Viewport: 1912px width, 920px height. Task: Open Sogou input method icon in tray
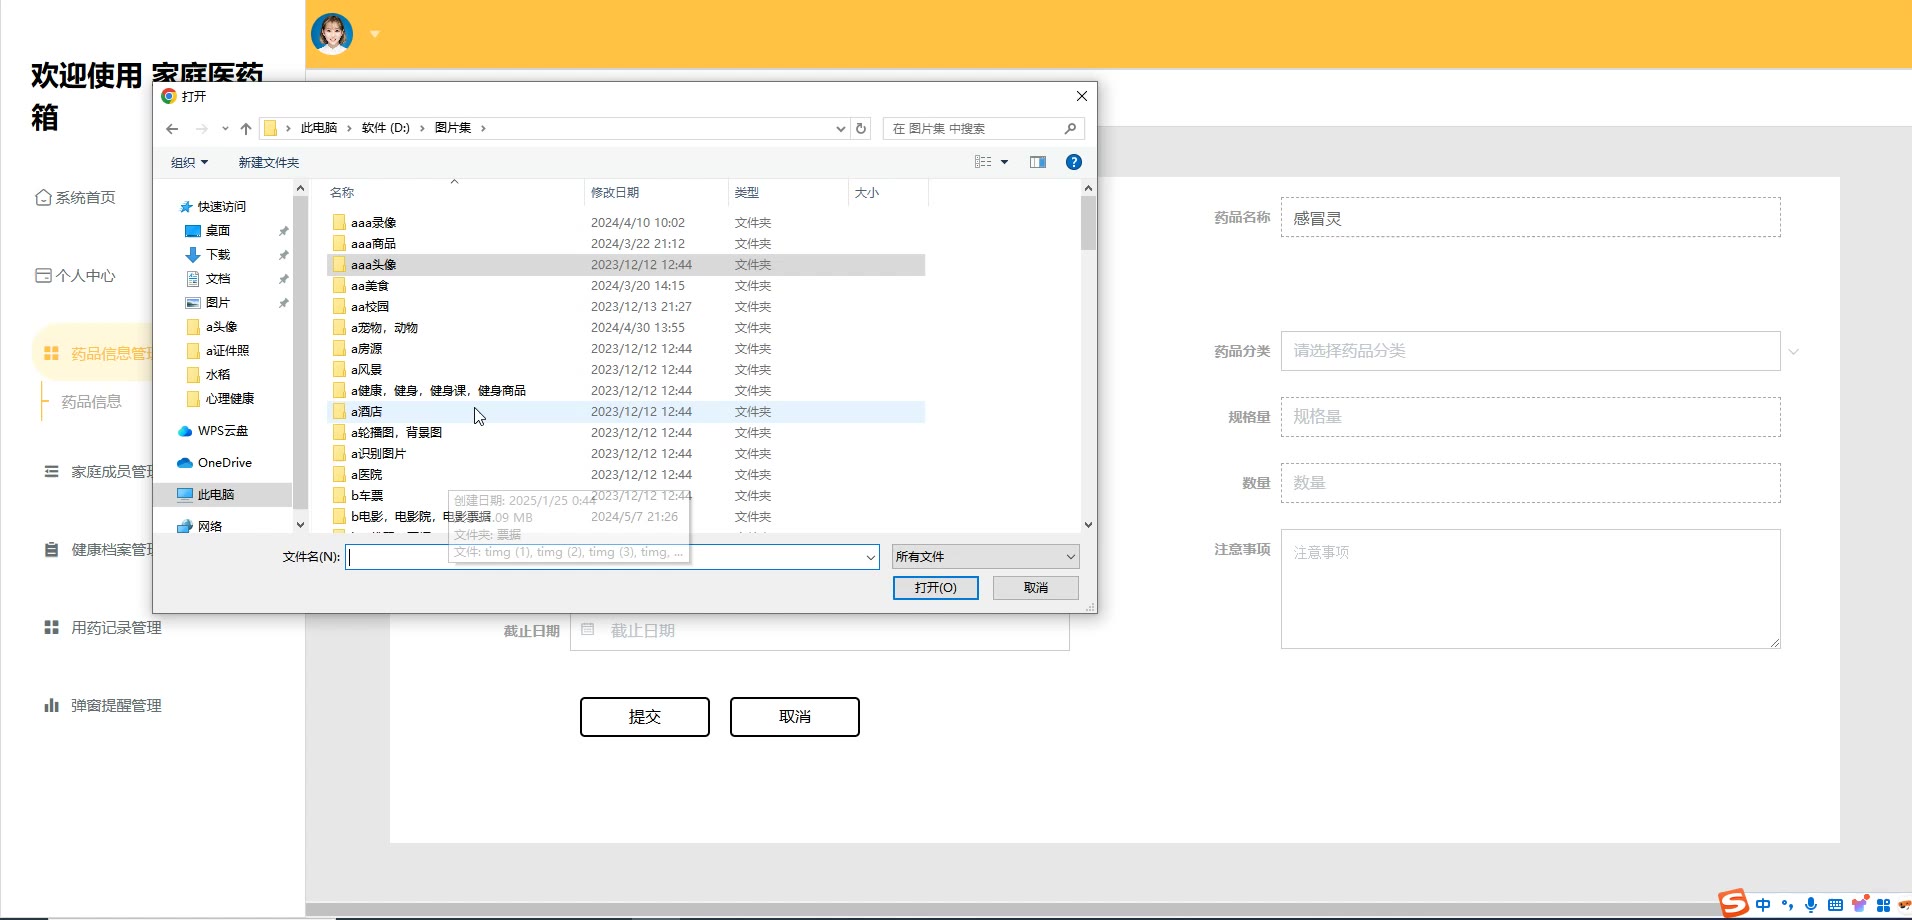coord(1733,903)
